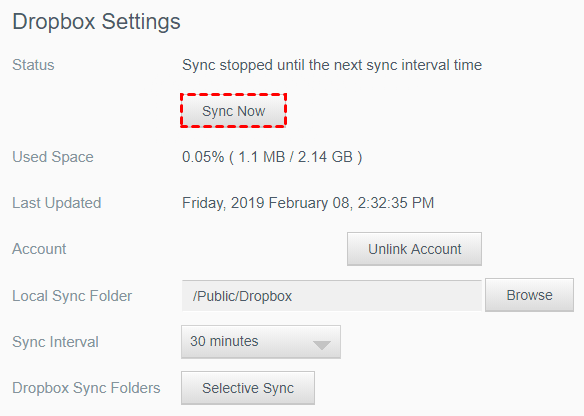The image size is (584, 416).
Task: Click the Used Space label
Action: [x=53, y=157]
